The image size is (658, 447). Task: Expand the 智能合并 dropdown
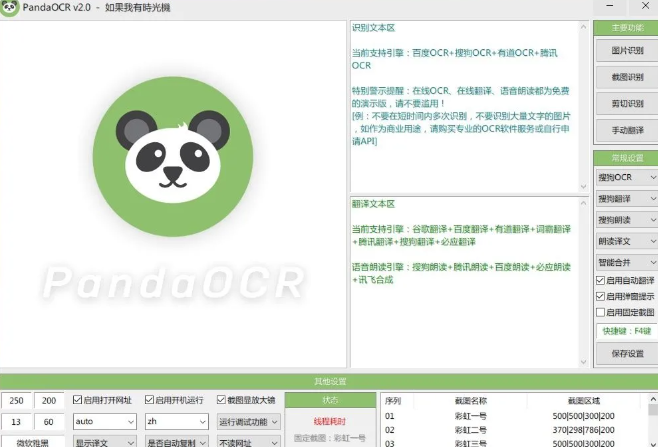coord(627,263)
